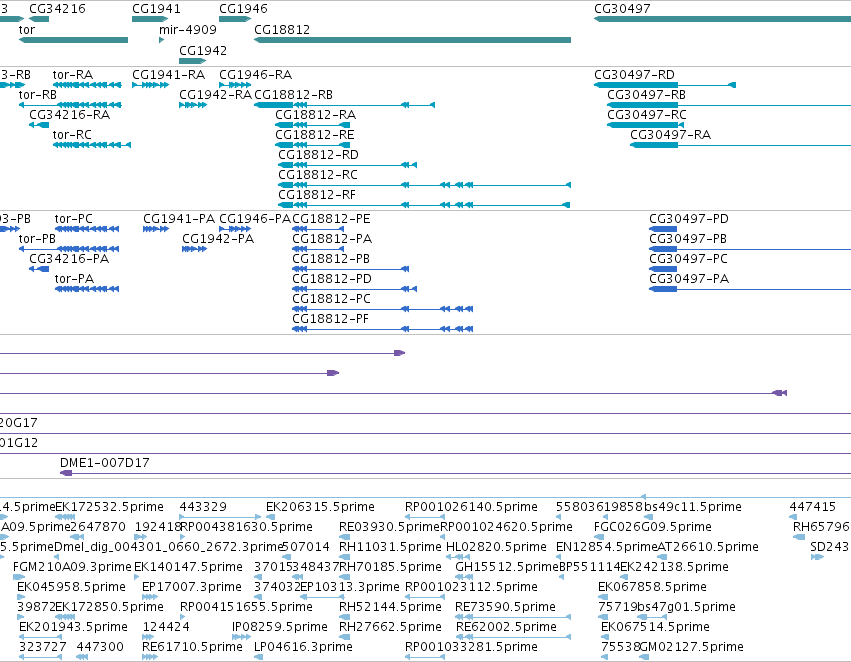Viewport: 851px width, 662px height.
Task: Click the CG30497 gene label
Action: point(622,9)
